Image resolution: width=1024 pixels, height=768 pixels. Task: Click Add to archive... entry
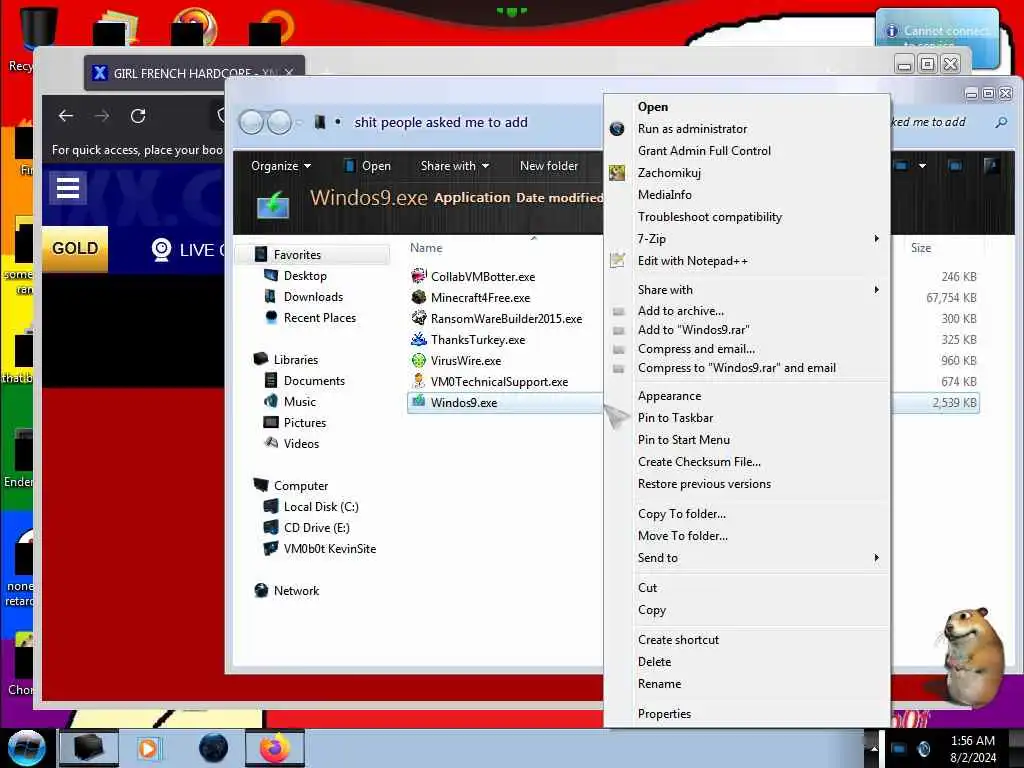(680, 311)
